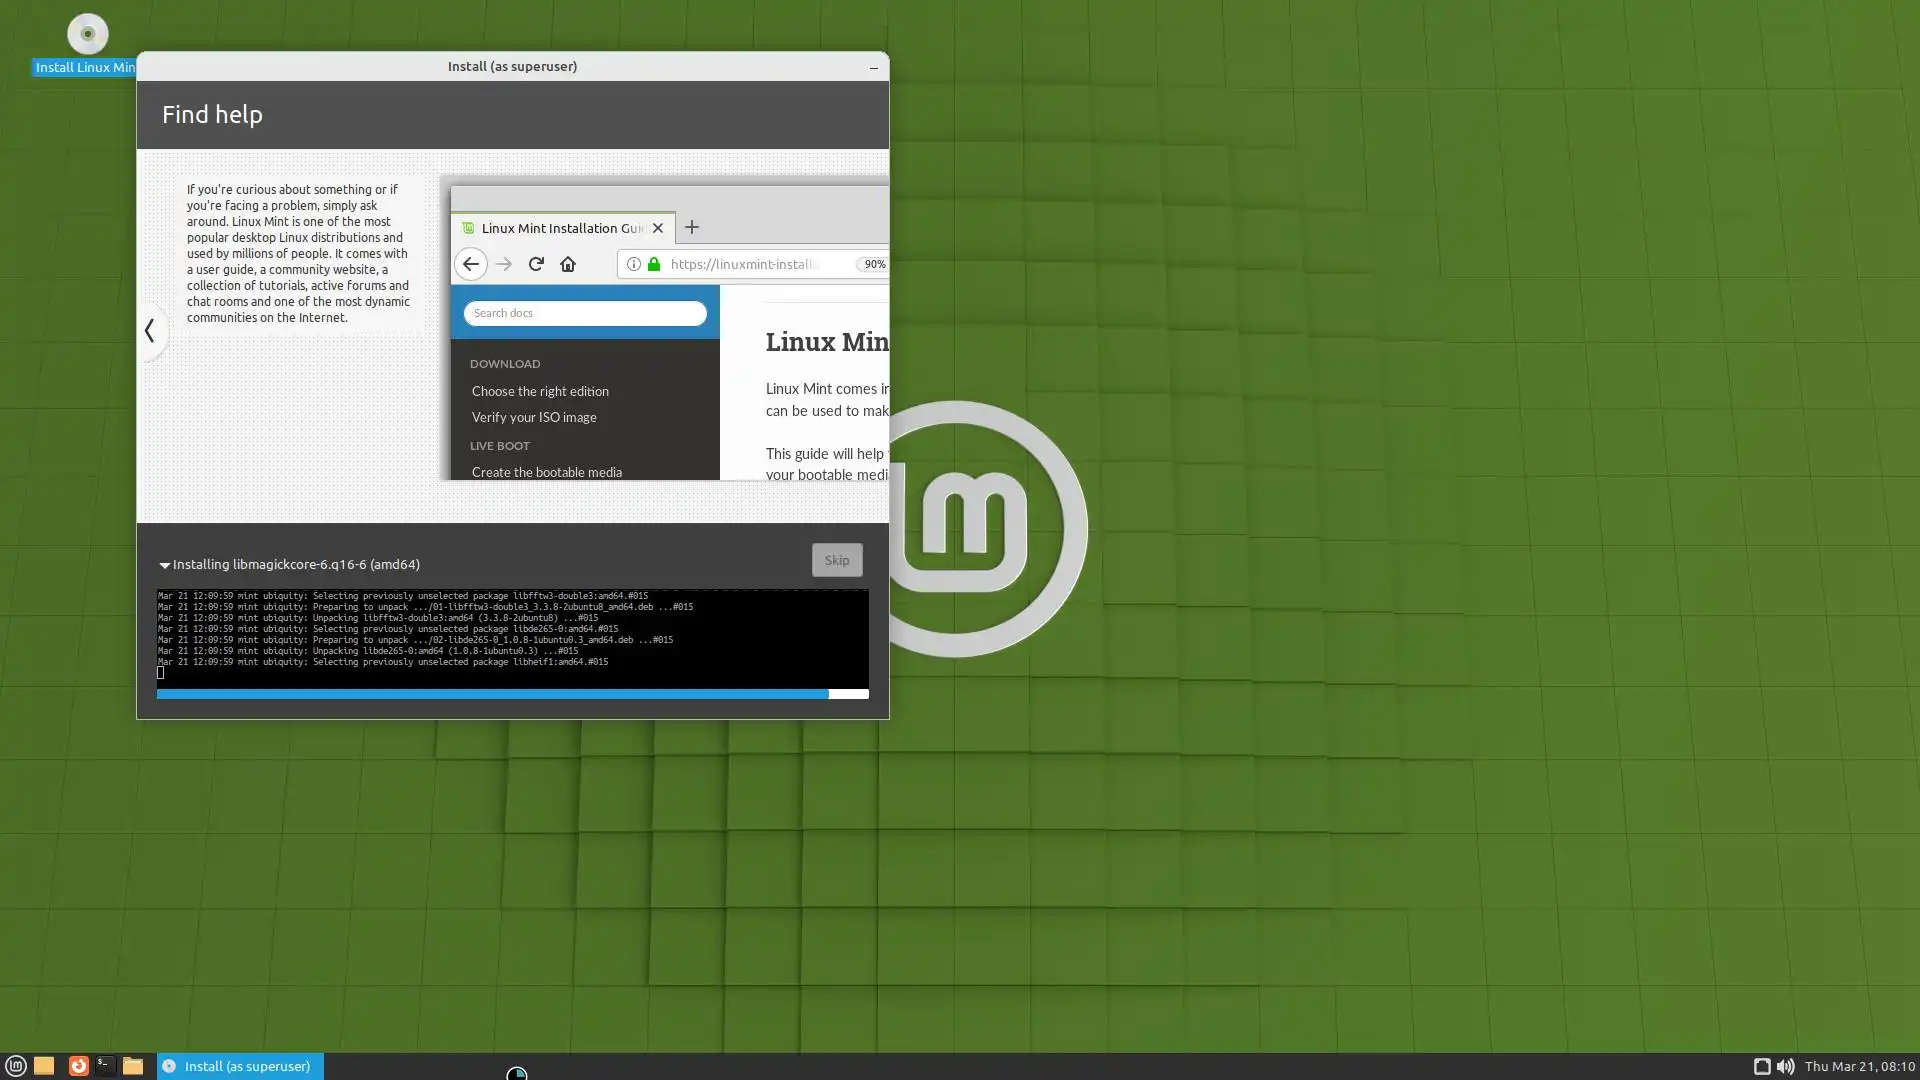Go to the previous slideshow slide arrow
This screenshot has width=1920, height=1080.
coord(150,330)
